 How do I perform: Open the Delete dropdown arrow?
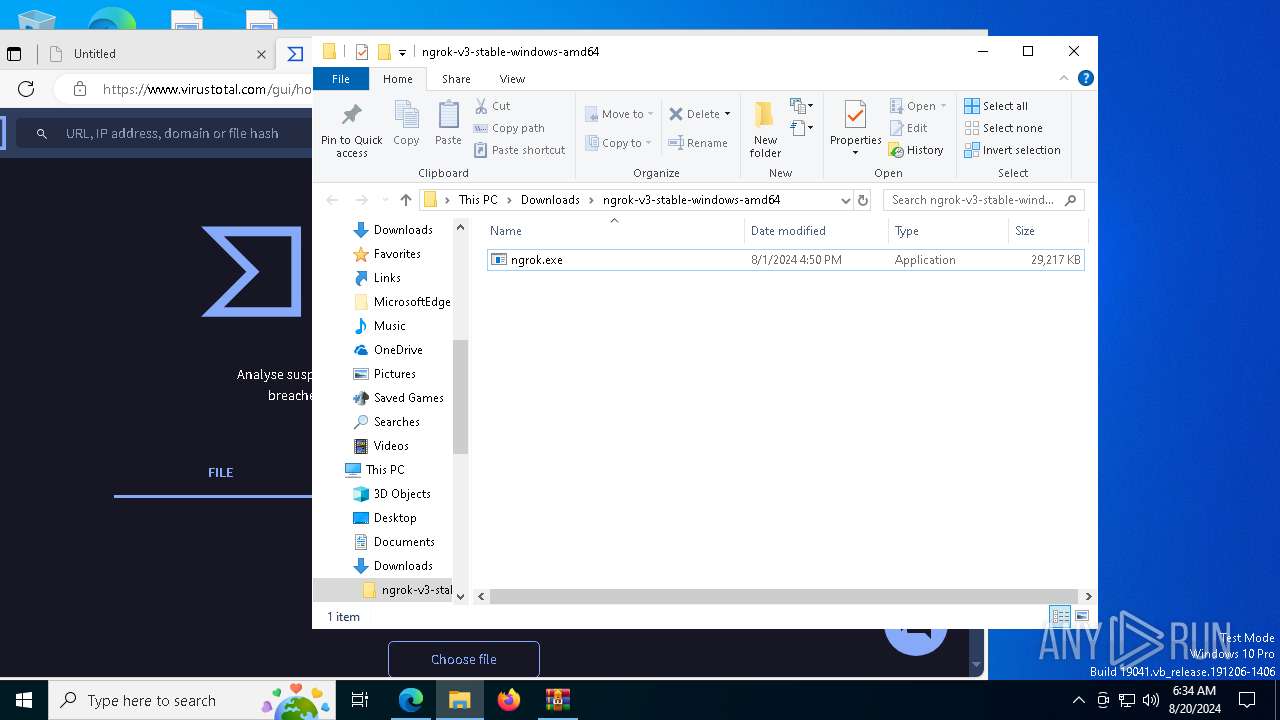coord(727,114)
